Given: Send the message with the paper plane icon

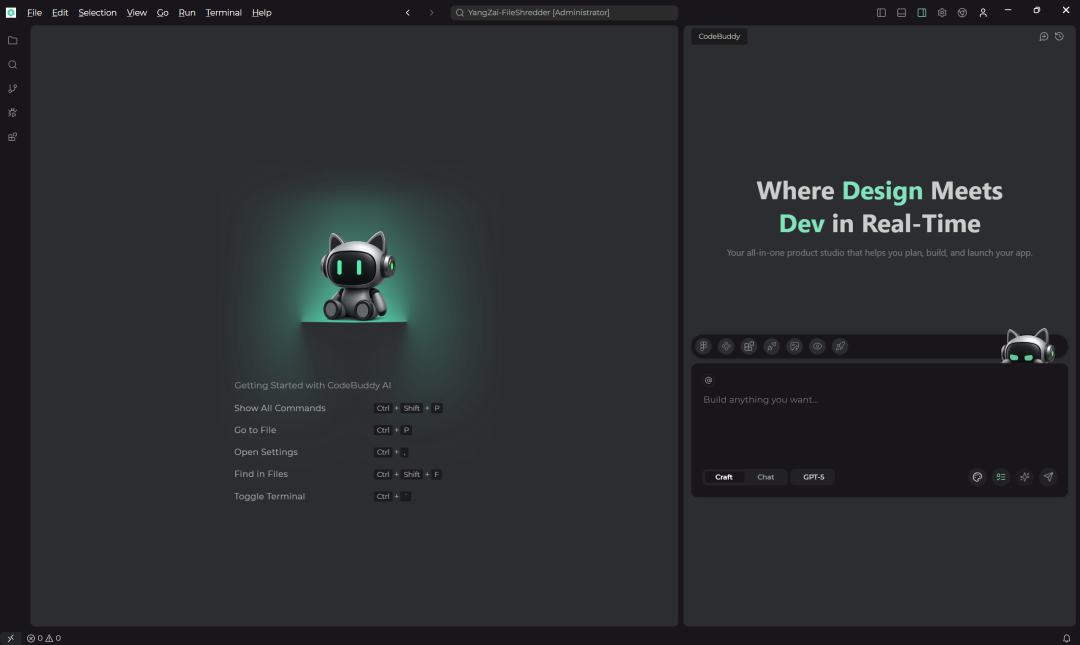Looking at the screenshot, I should tap(1048, 477).
